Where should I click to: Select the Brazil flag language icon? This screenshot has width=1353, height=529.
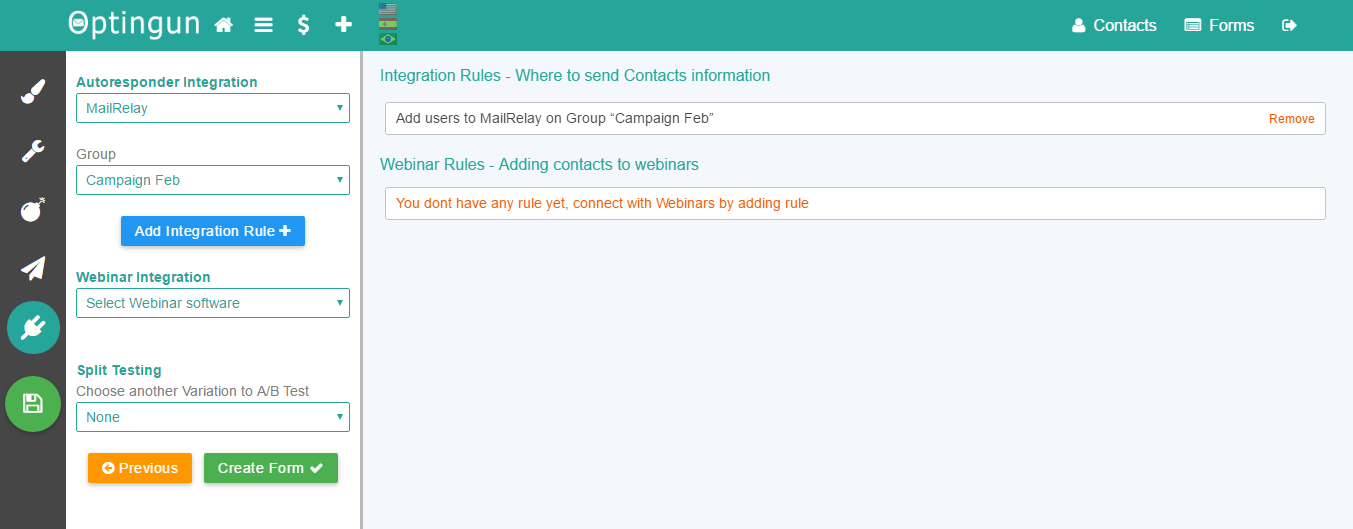tap(388, 39)
